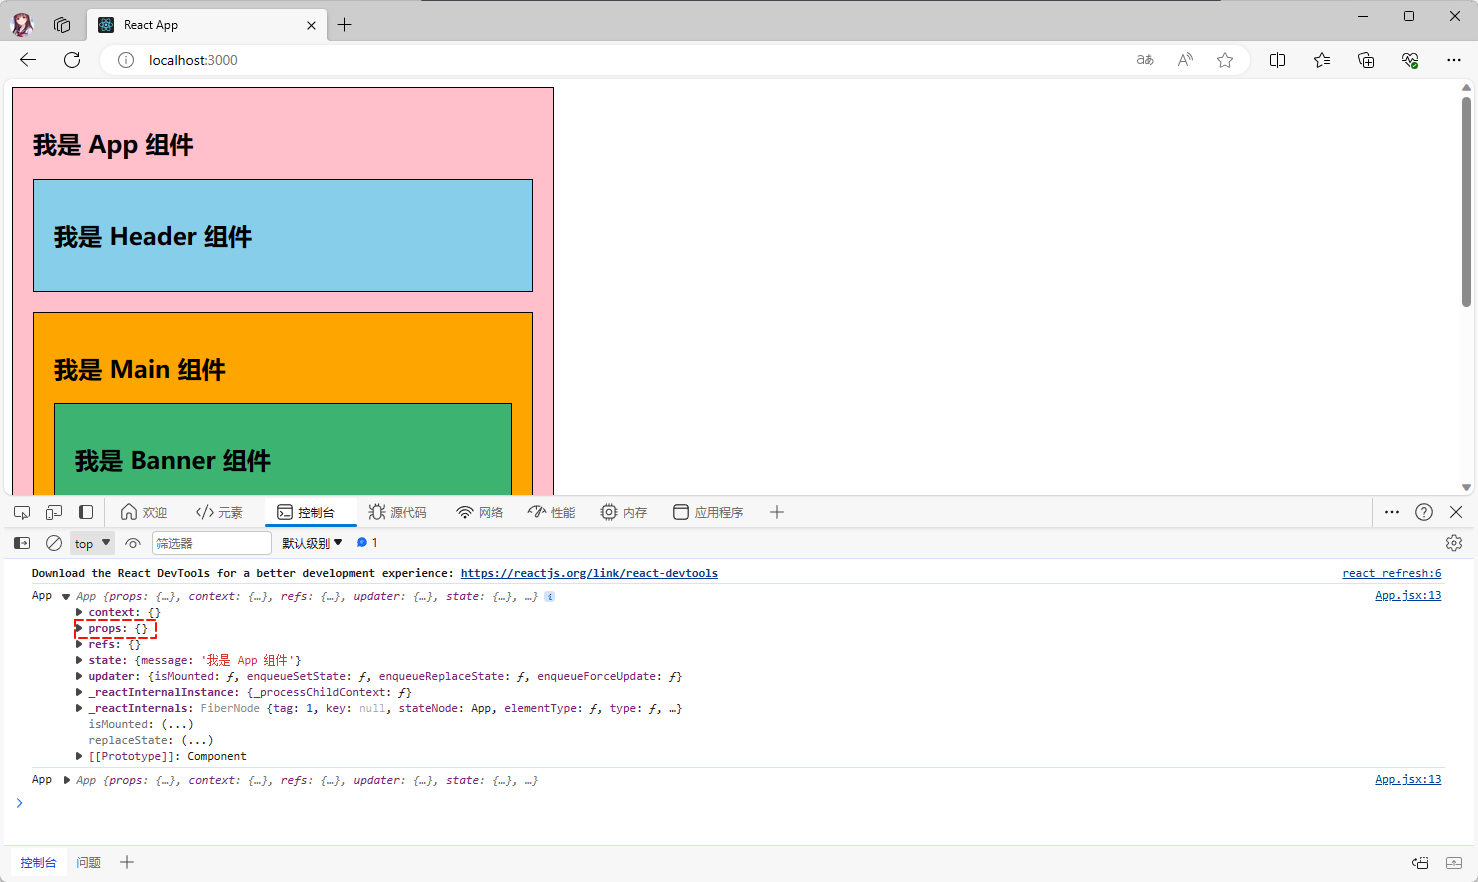Click the page vertical scrollbar thumb

1466,200
